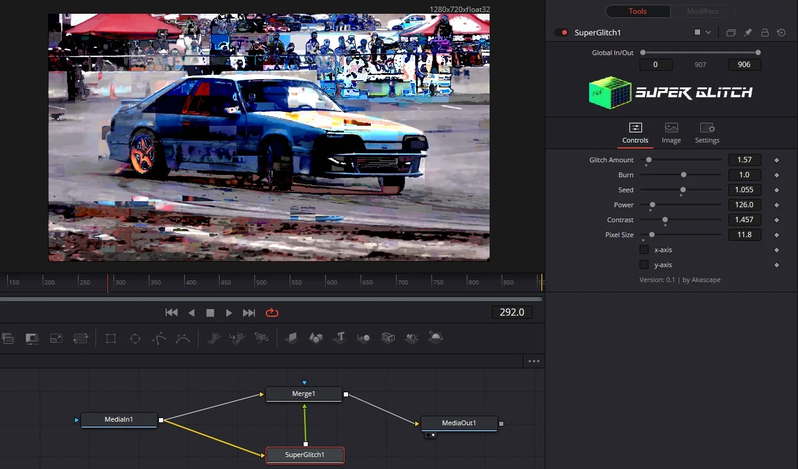The width and height of the screenshot is (798, 469).
Task: Select the Background tool in the toolbar
Action: (x=7, y=339)
